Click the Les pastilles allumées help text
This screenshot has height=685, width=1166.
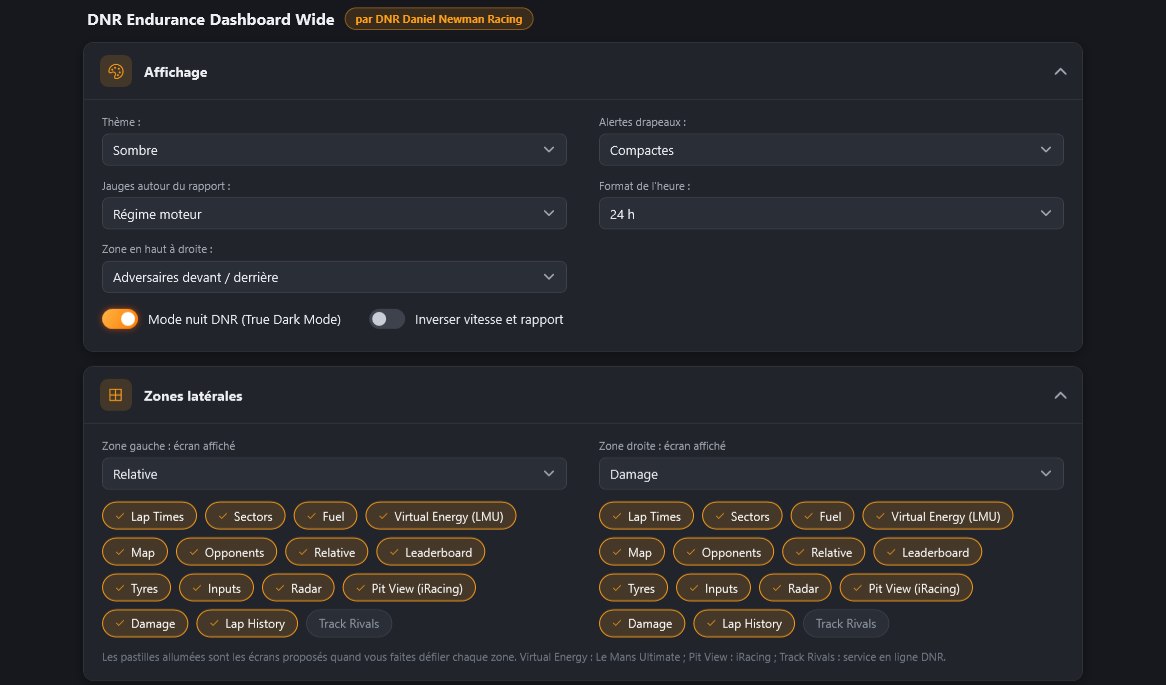pyautogui.click(x=524, y=657)
